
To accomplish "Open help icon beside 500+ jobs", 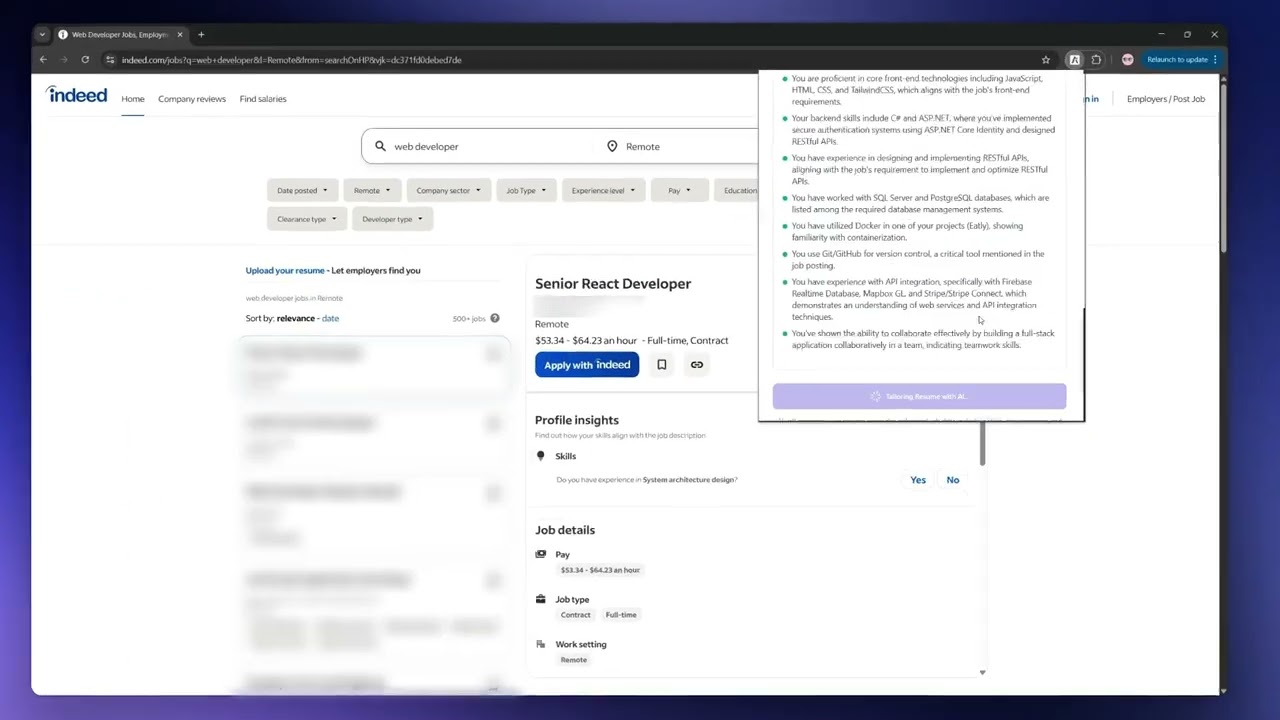I will tap(494, 318).
